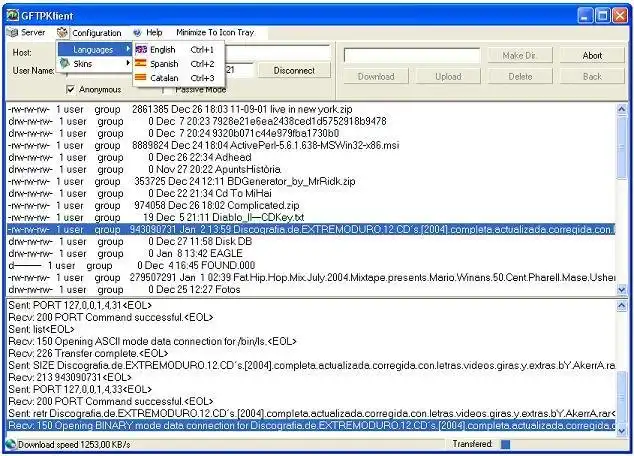Click the Disconnect button
634x456 pixels.
coord(294,70)
